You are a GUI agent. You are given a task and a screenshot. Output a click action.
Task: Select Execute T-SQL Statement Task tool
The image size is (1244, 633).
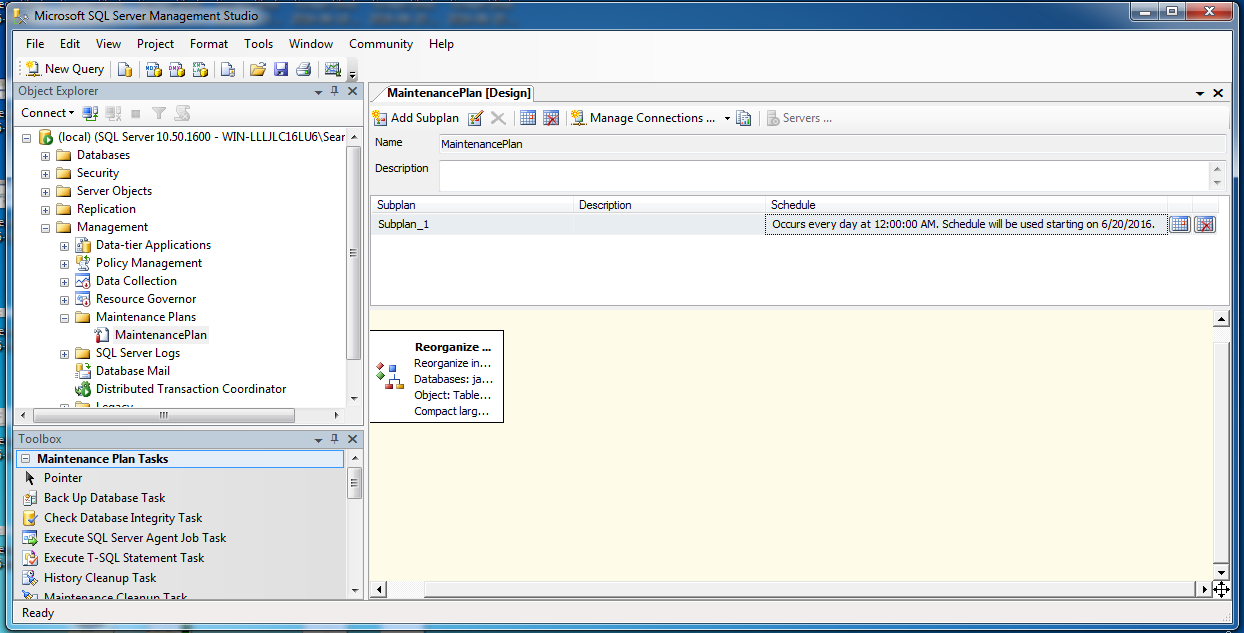[x=124, y=558]
